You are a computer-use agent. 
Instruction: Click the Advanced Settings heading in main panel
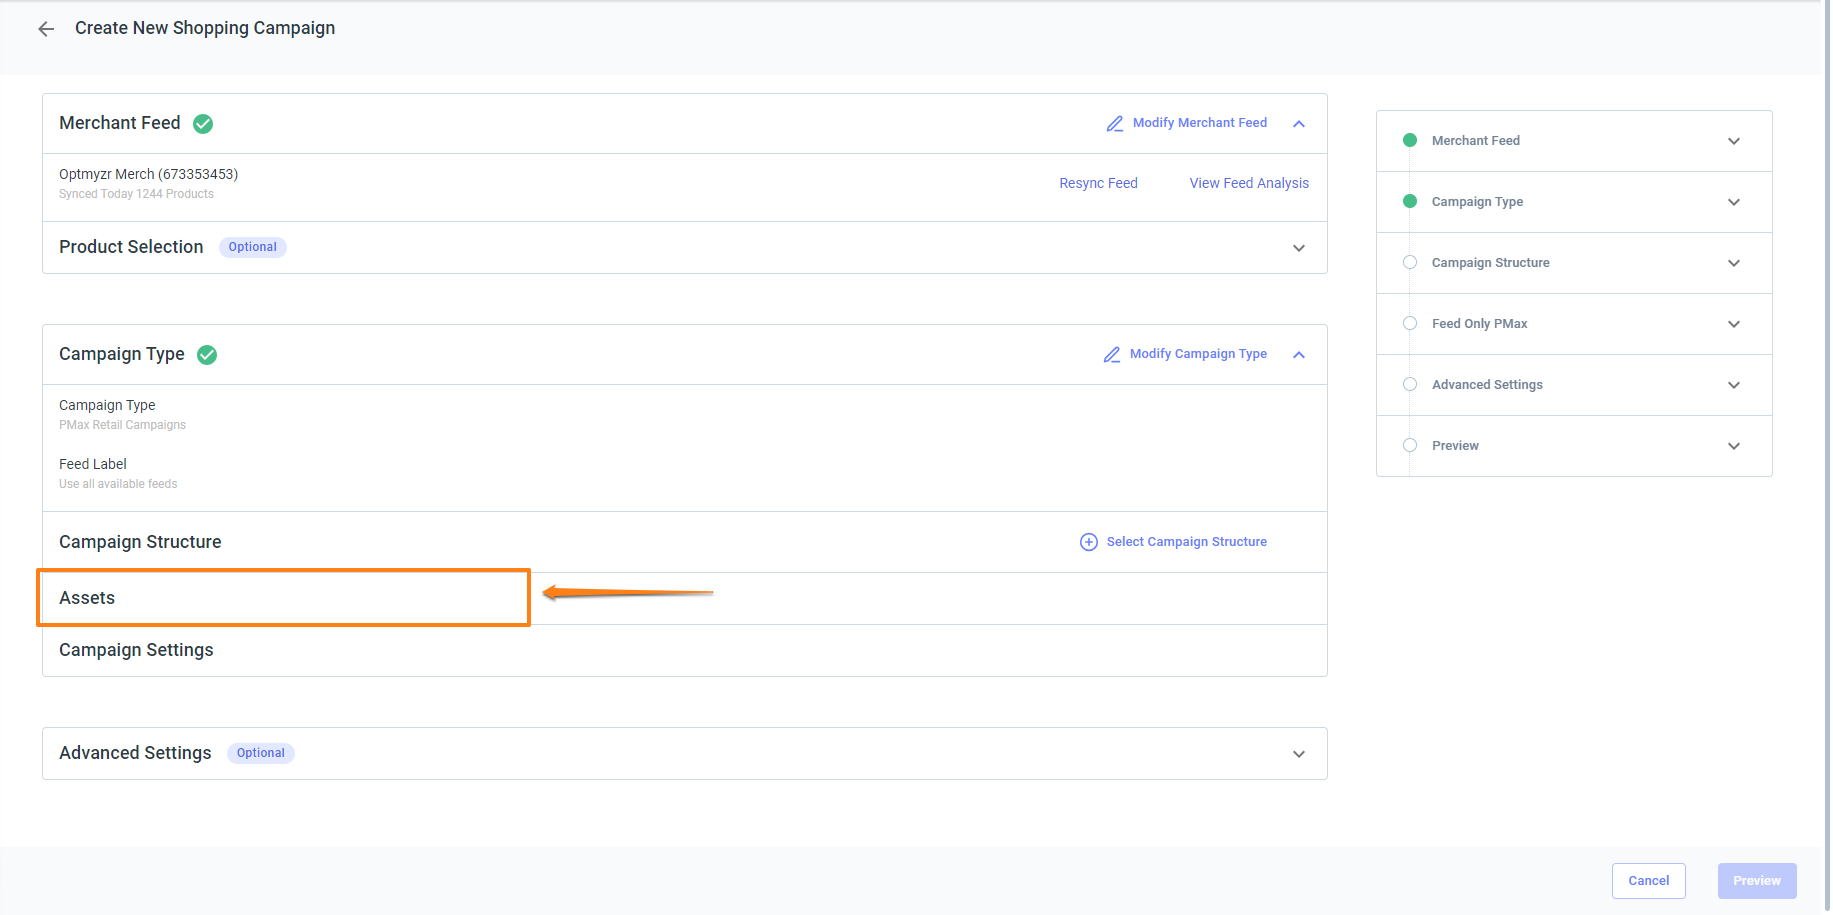point(135,753)
